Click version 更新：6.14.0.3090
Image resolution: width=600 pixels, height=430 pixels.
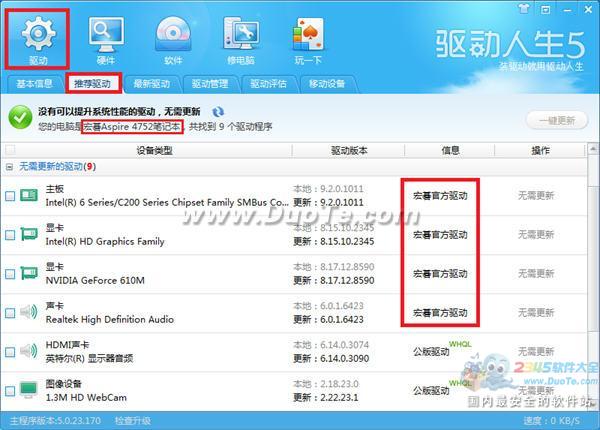[x=331, y=358]
